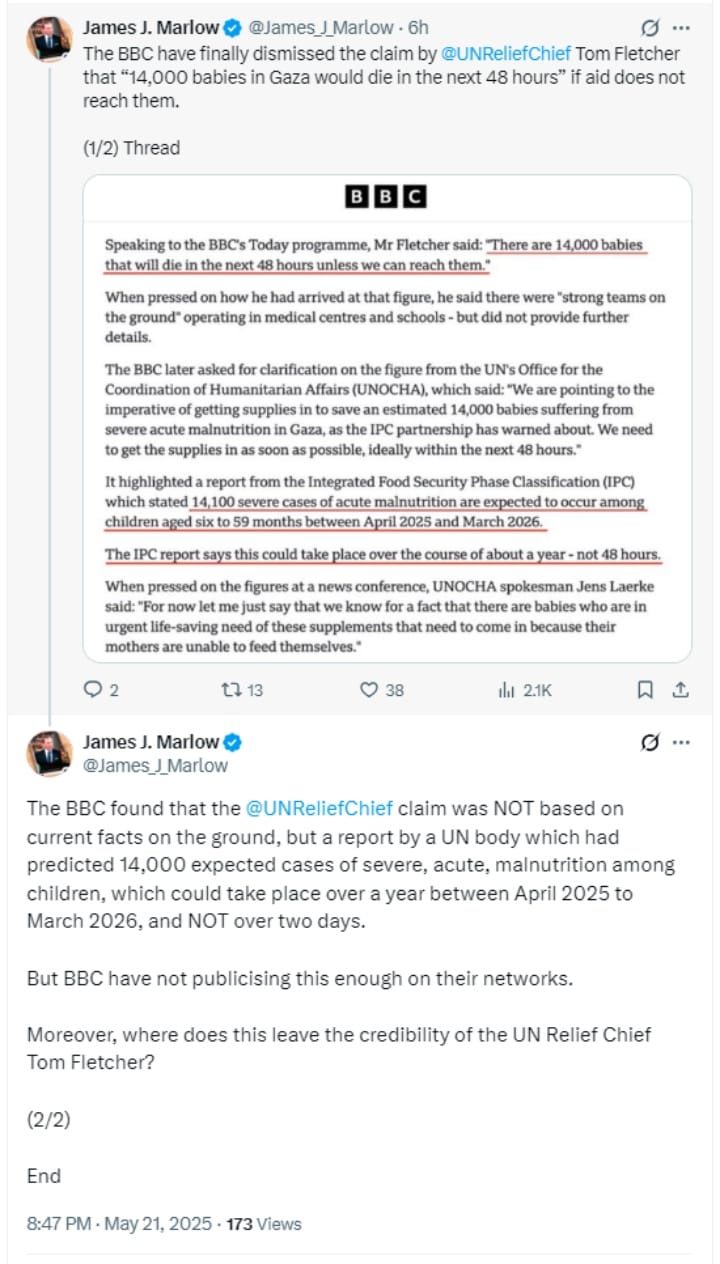Image resolution: width=720 pixels, height=1264 pixels.
Task: Click the 173 Views count
Action: 264,1223
